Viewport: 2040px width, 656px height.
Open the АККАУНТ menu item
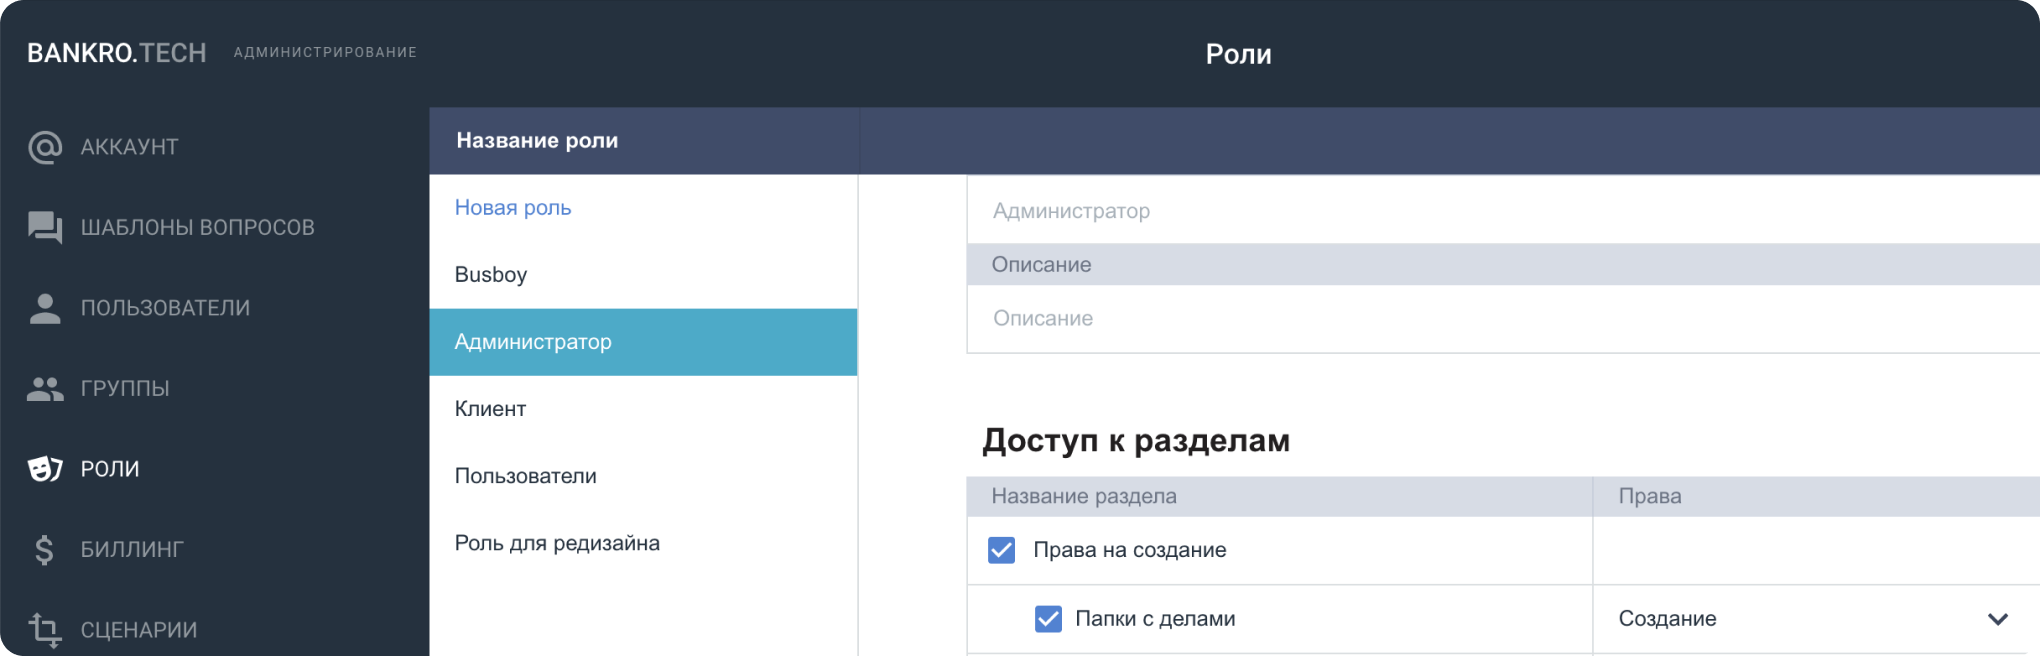(129, 147)
